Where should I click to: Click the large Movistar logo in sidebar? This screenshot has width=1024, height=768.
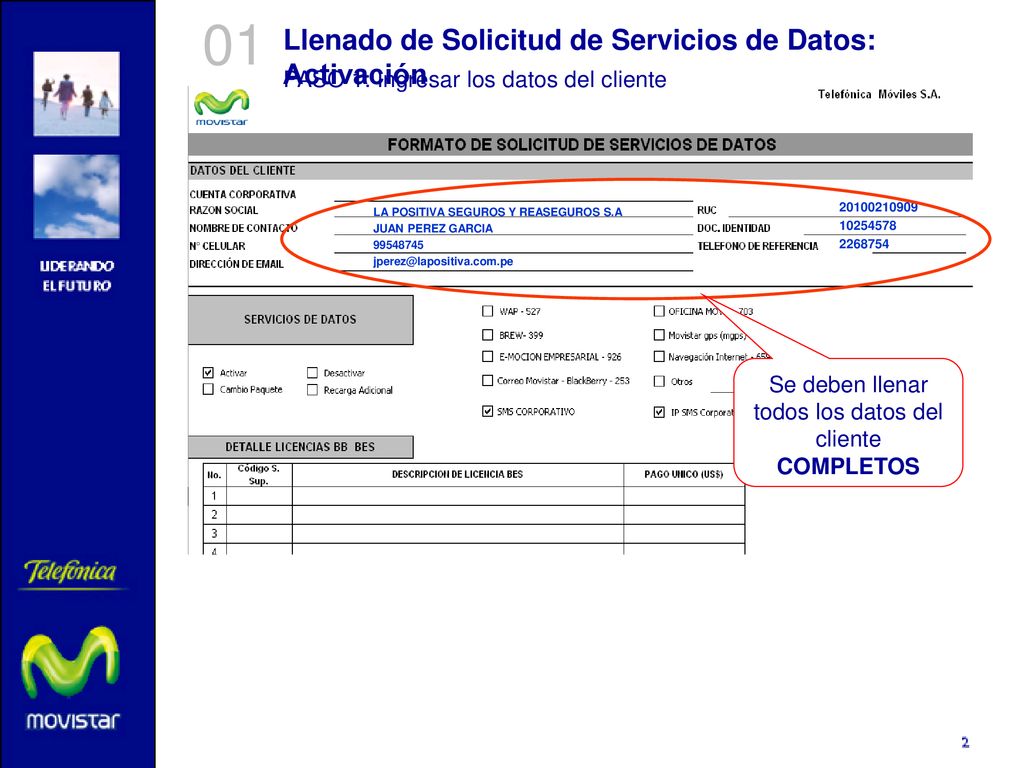[71, 678]
